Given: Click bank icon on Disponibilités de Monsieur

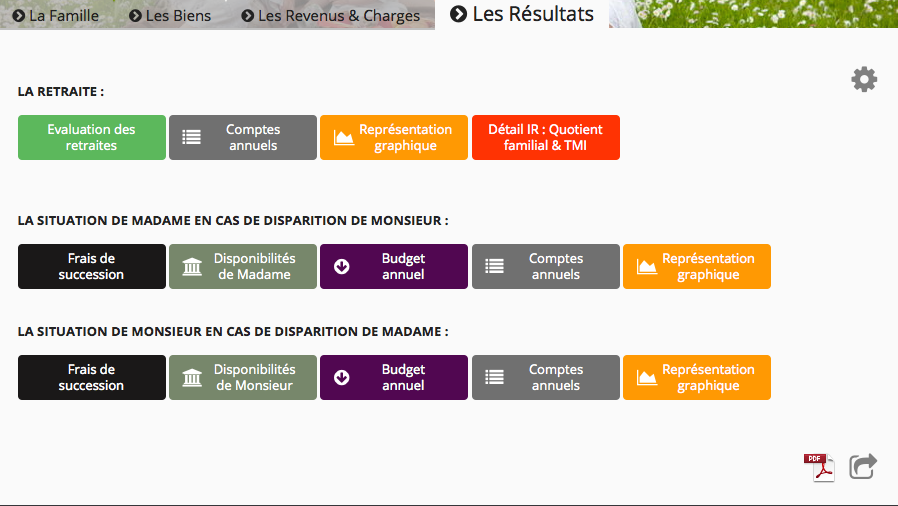Looking at the screenshot, I should coord(192,378).
